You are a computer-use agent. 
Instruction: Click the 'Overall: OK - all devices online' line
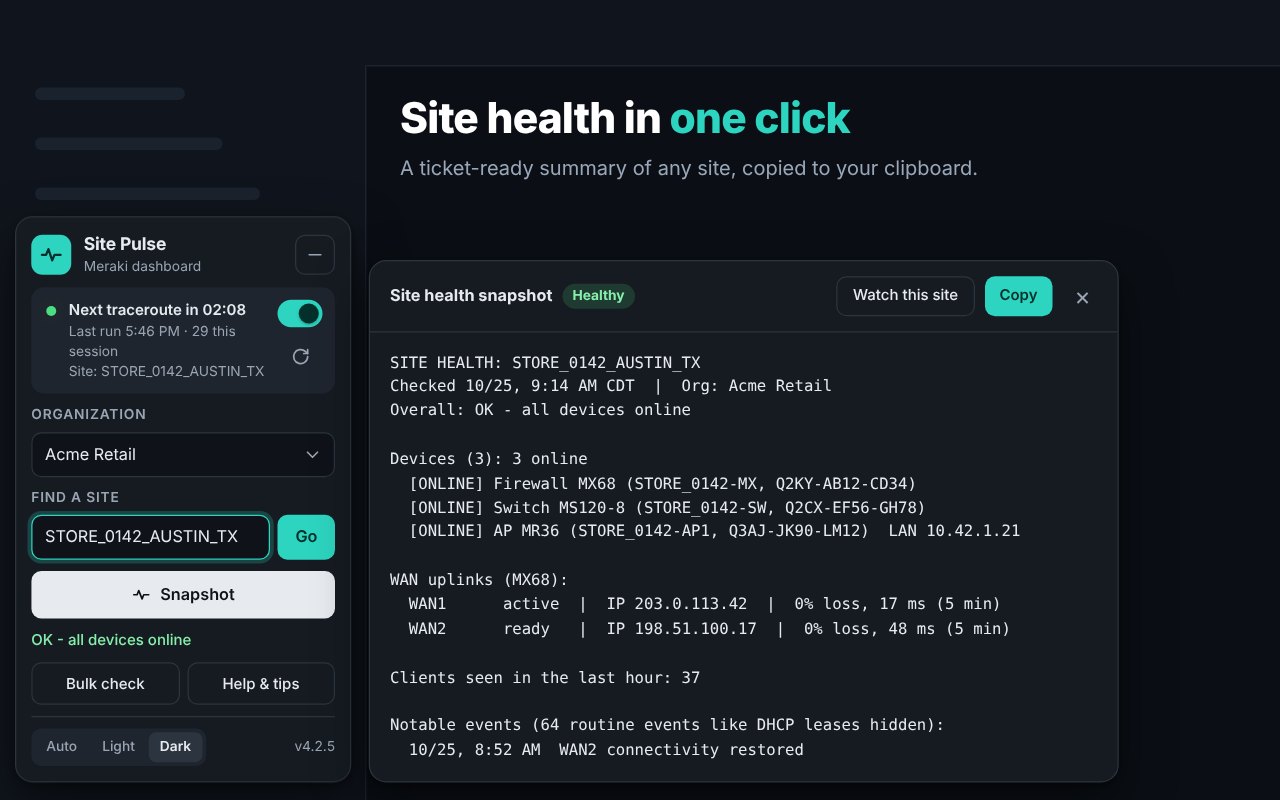point(540,410)
